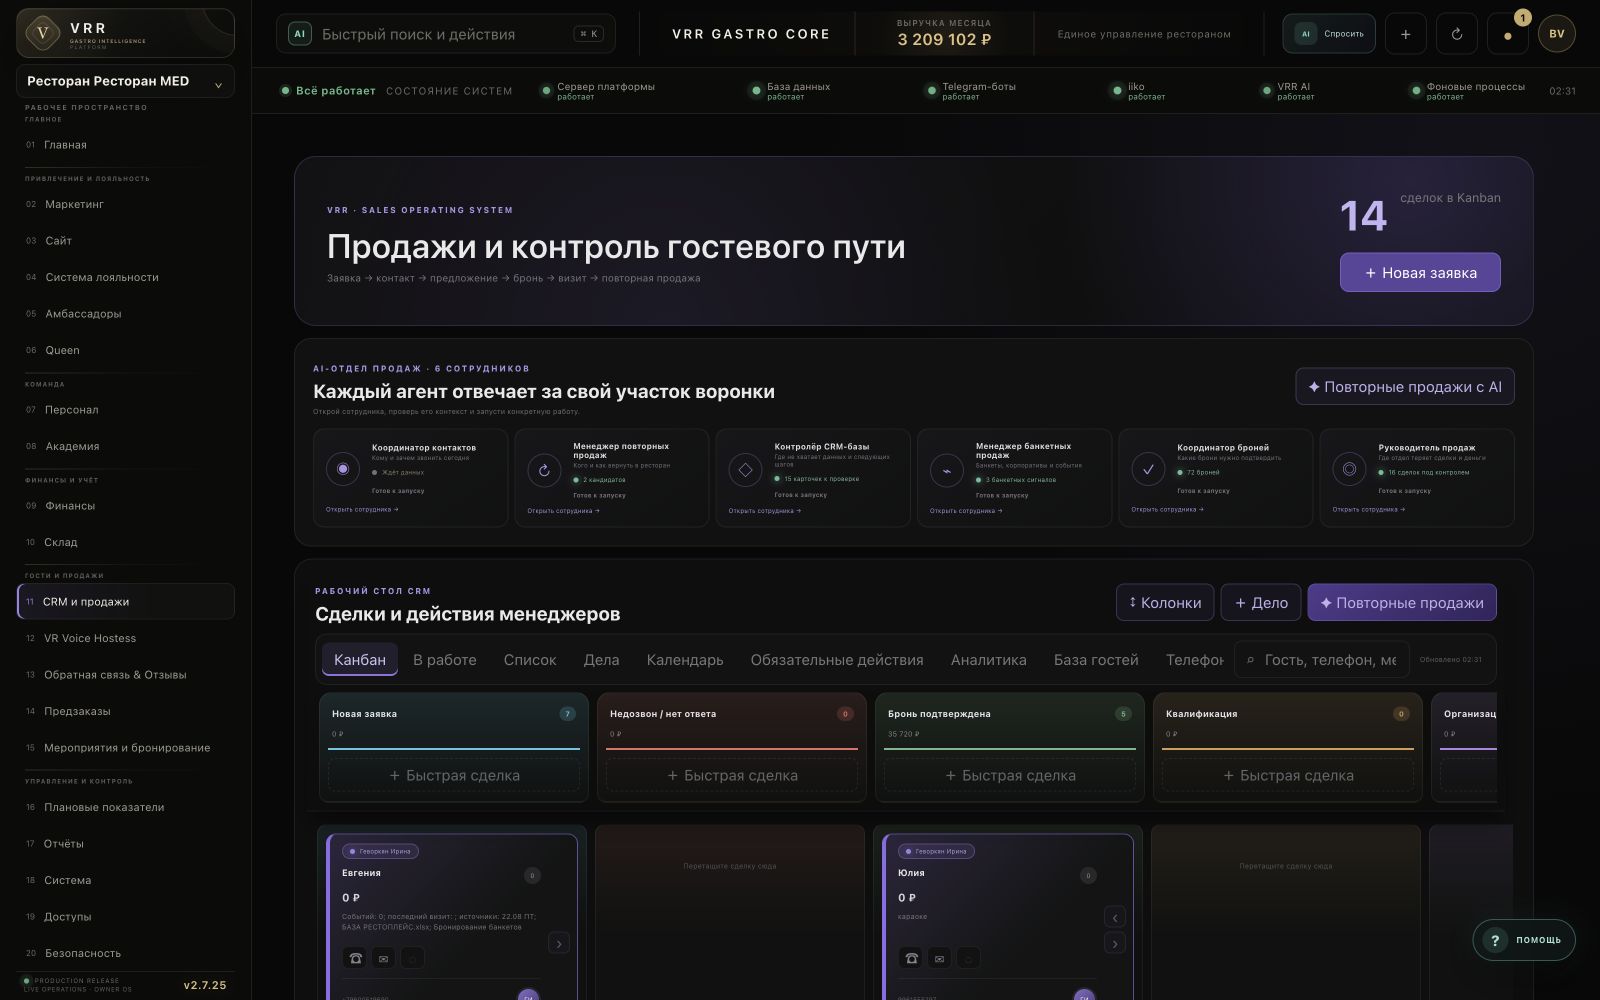The width and height of the screenshot is (1600, 1000).
Task: Click the Новая заявка button
Action: coord(1420,272)
